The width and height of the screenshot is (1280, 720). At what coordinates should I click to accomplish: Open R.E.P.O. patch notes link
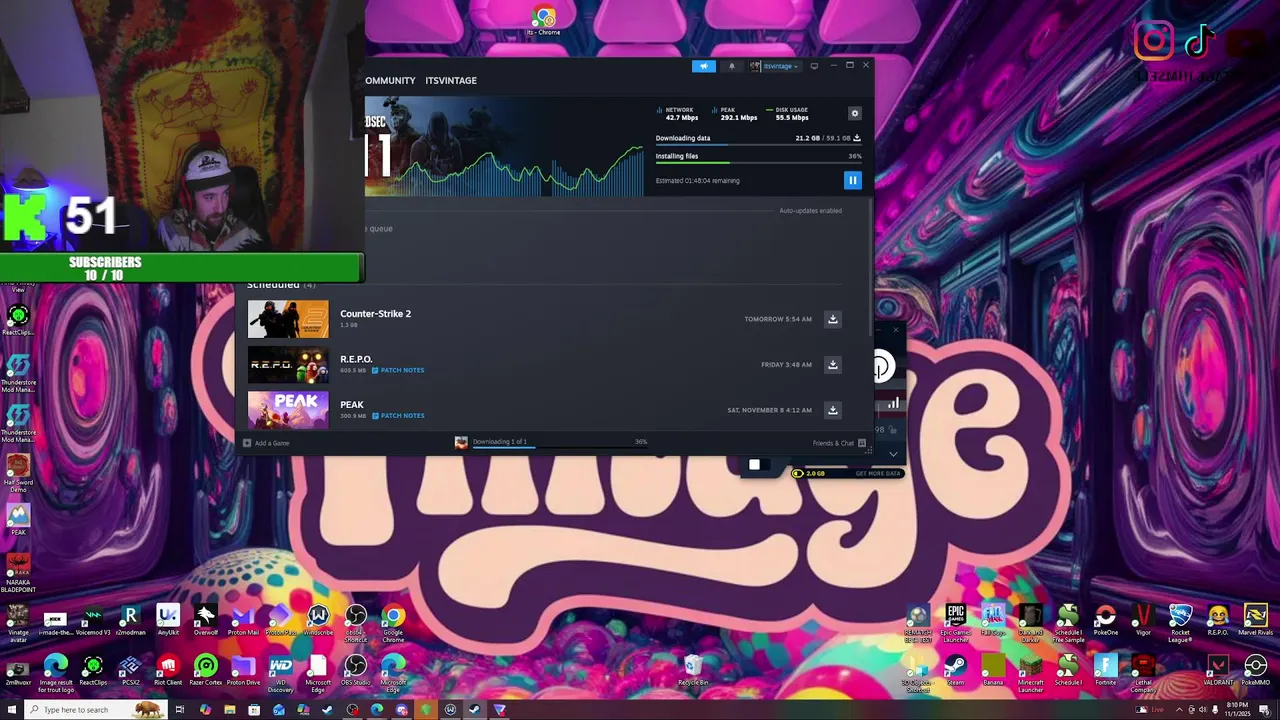(398, 370)
